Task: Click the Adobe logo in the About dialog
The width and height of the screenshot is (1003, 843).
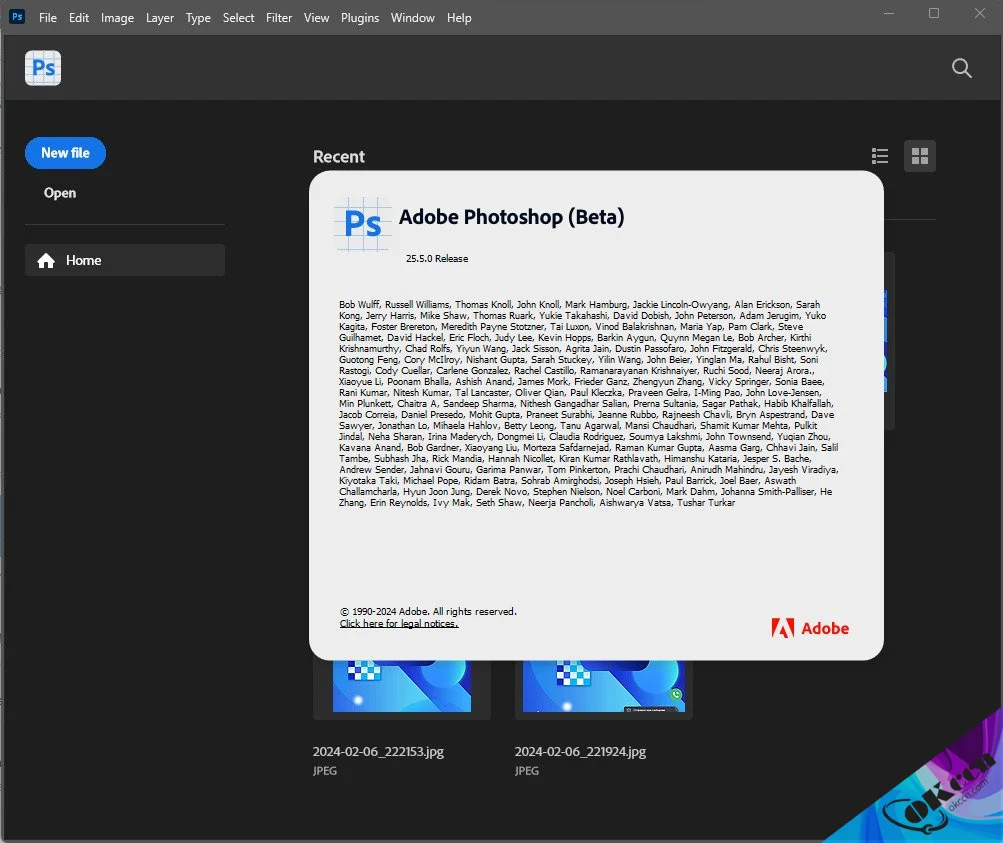Action: (x=810, y=628)
